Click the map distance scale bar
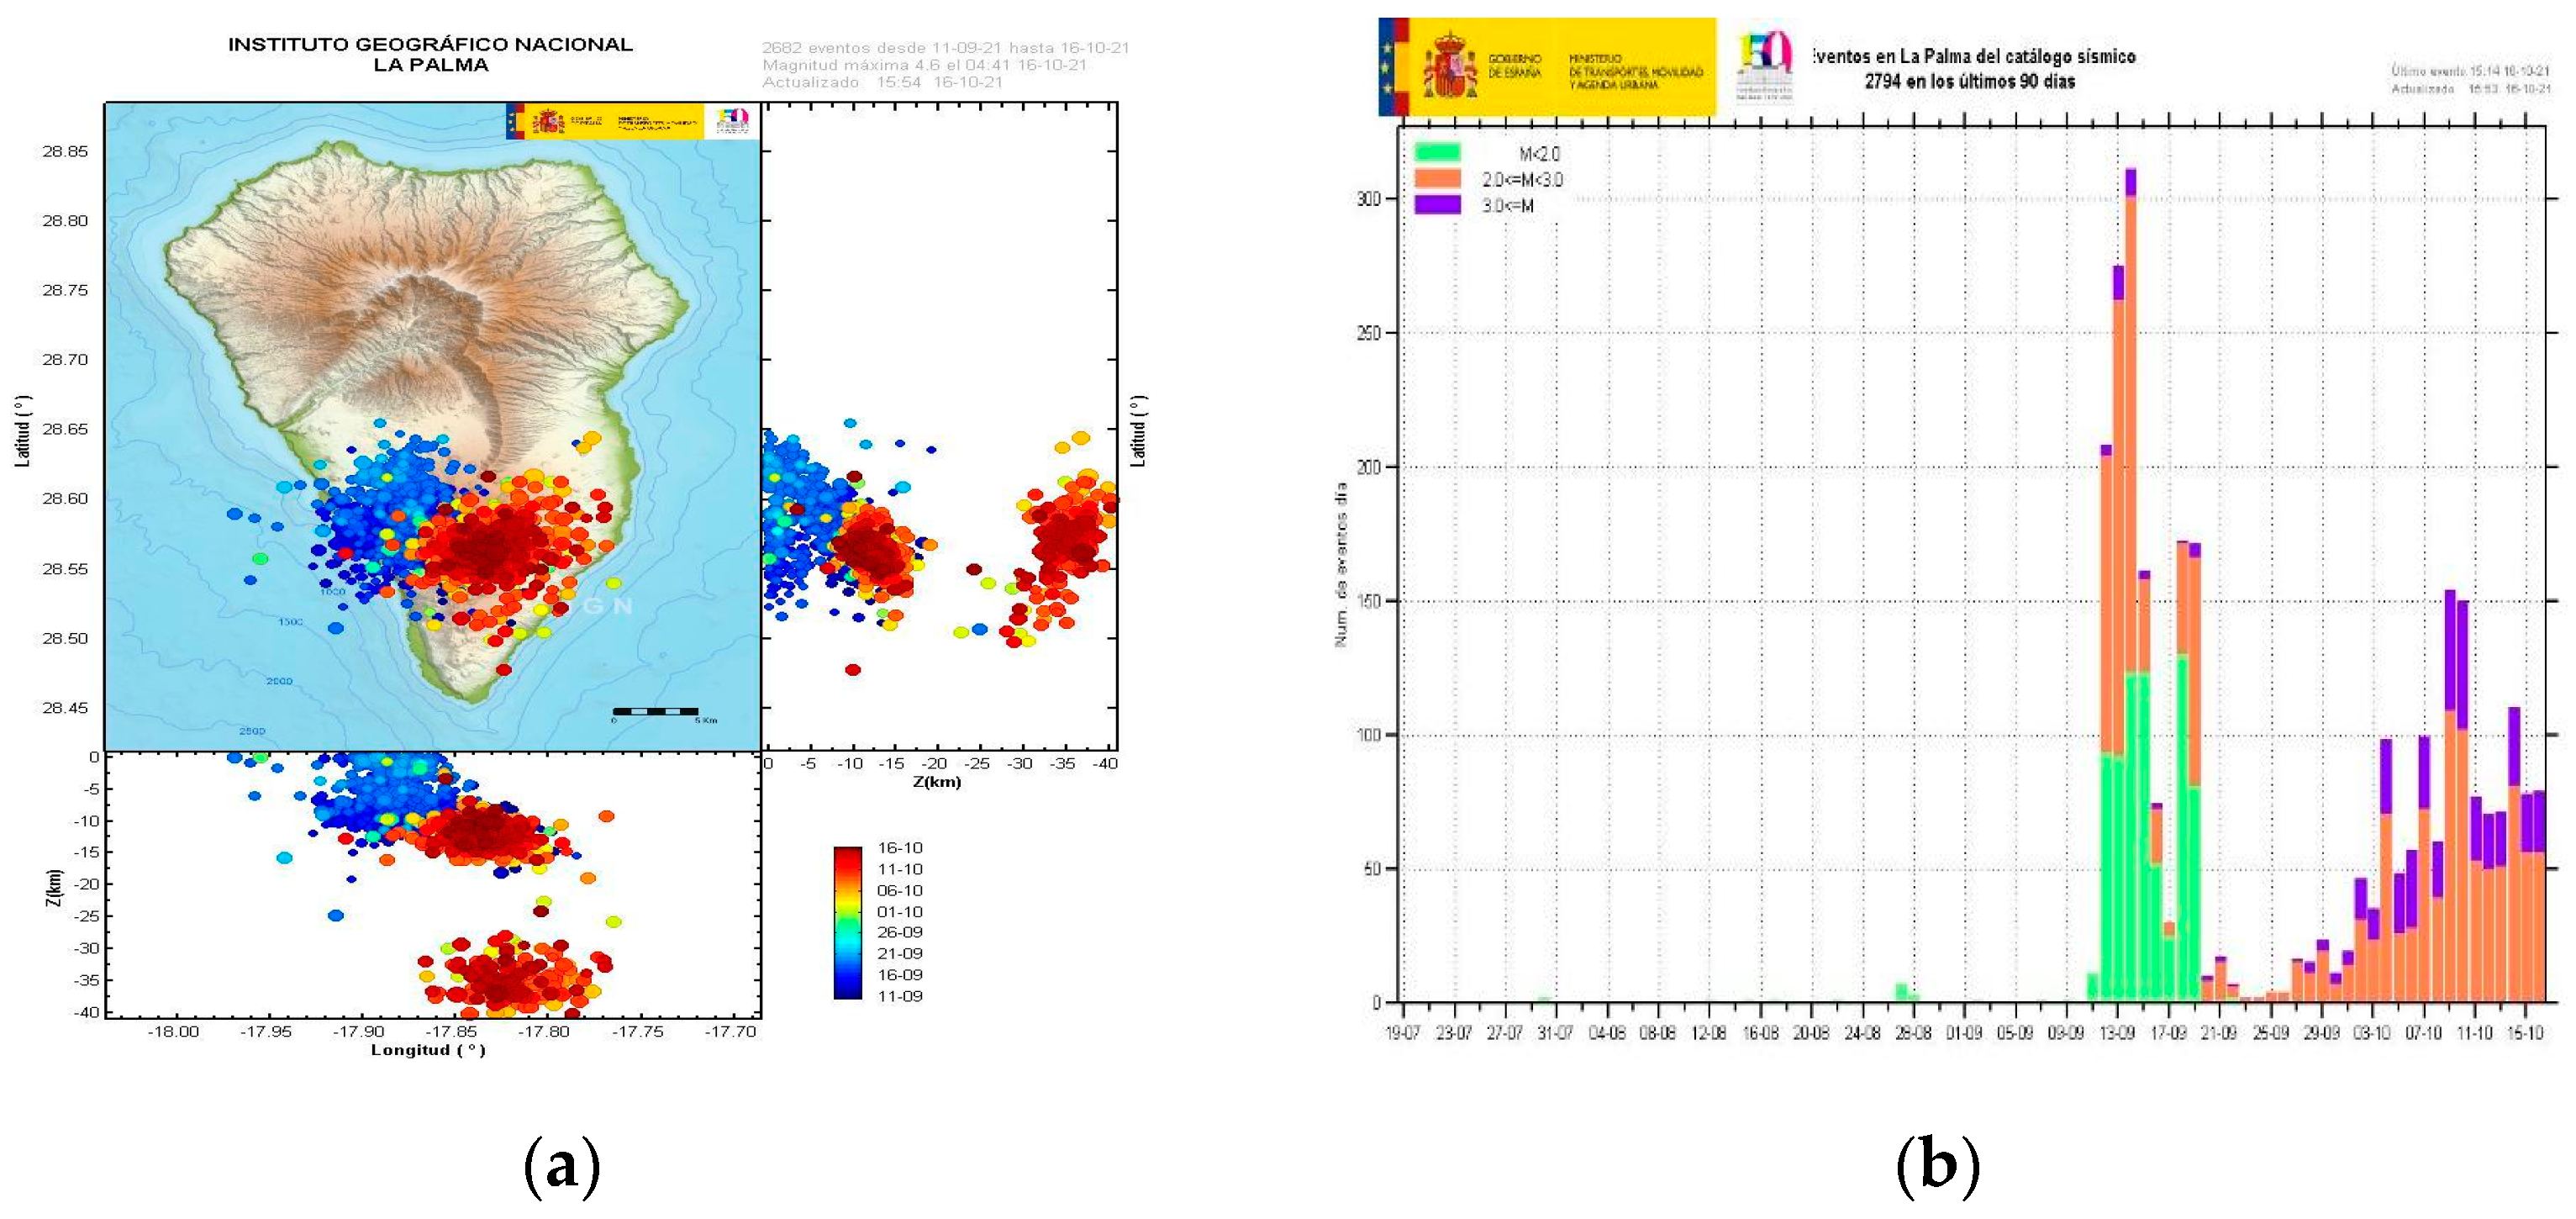 [655, 711]
